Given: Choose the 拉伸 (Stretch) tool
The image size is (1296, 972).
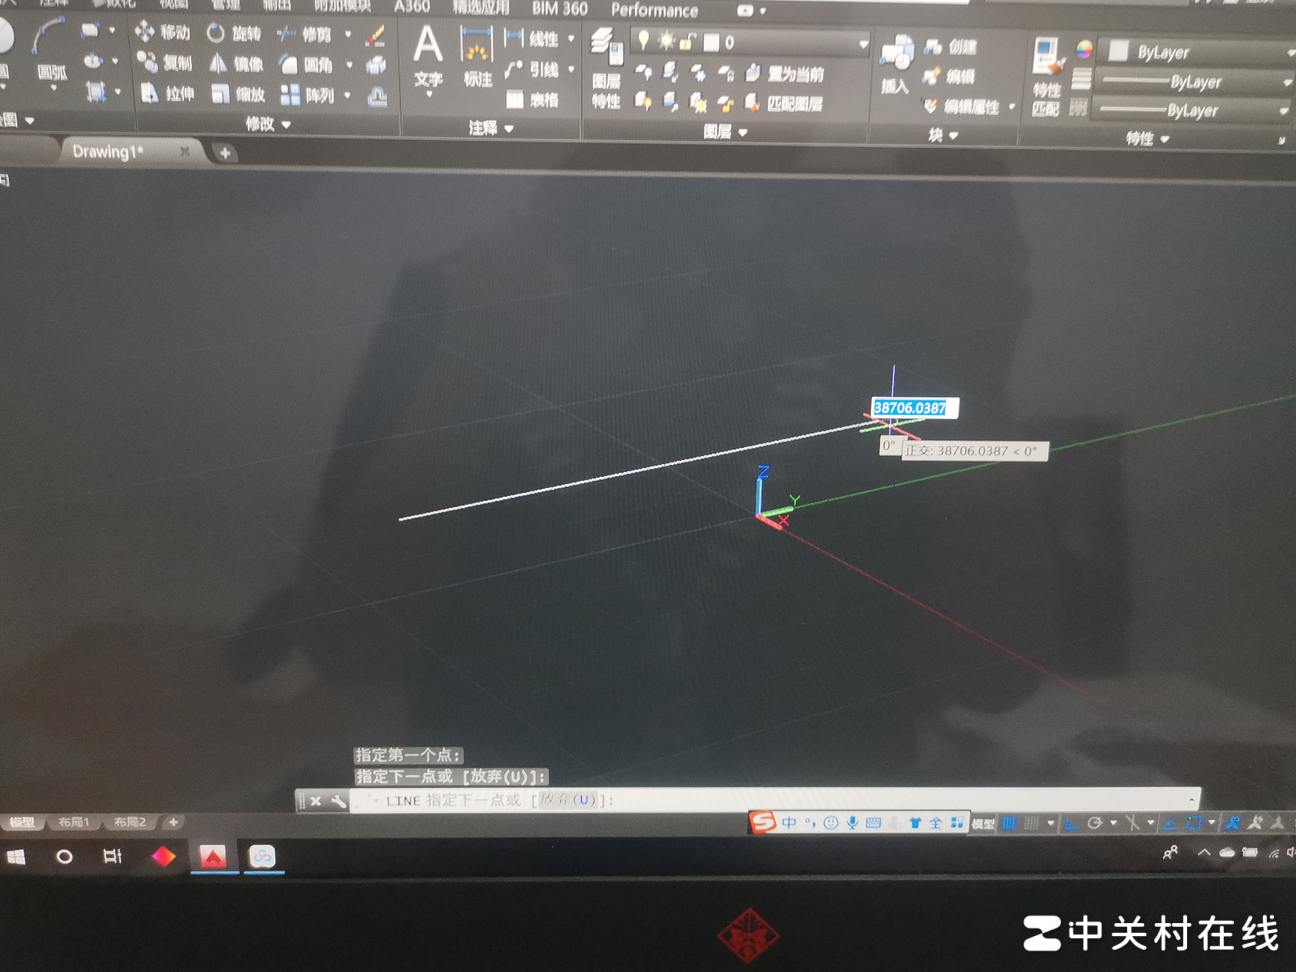Looking at the screenshot, I should click(x=166, y=94).
